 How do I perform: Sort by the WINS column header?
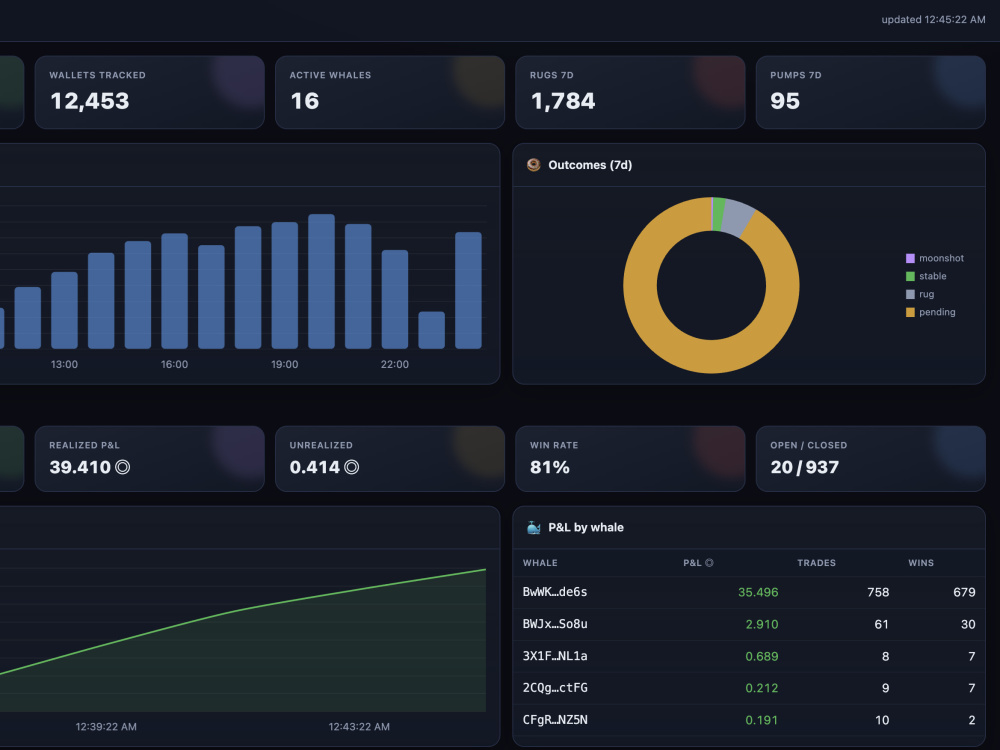click(921, 563)
